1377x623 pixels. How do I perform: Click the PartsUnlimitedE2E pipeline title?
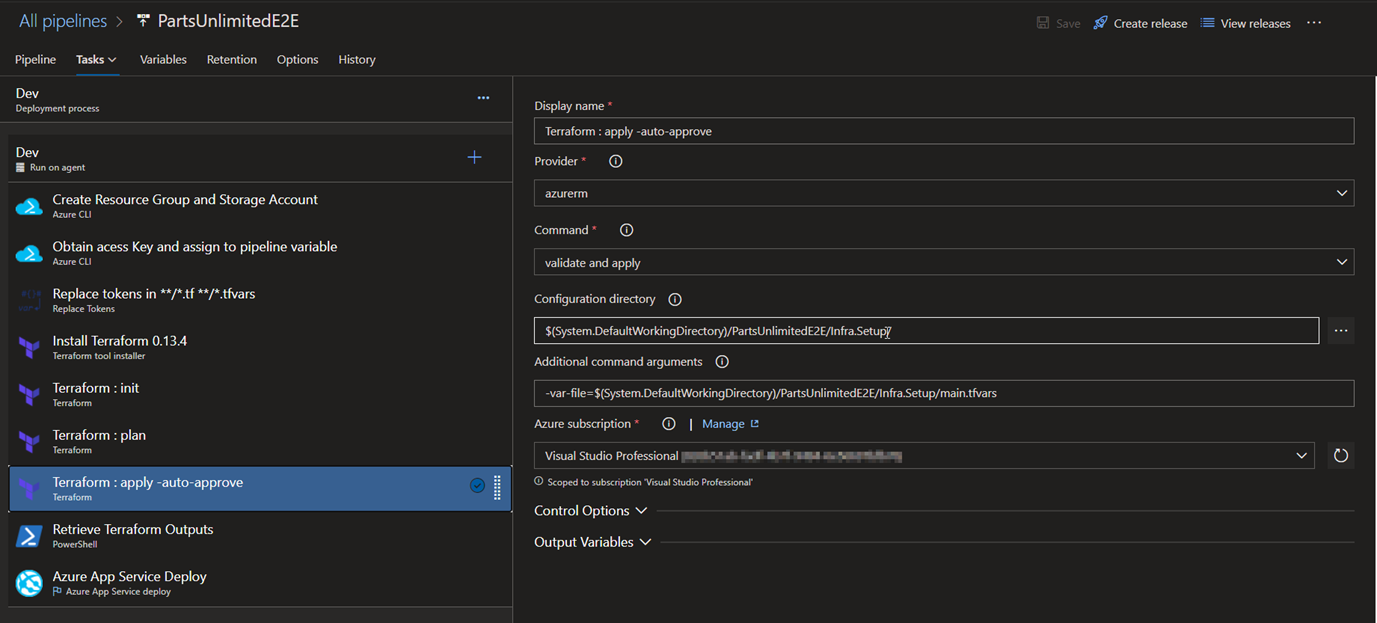point(228,21)
